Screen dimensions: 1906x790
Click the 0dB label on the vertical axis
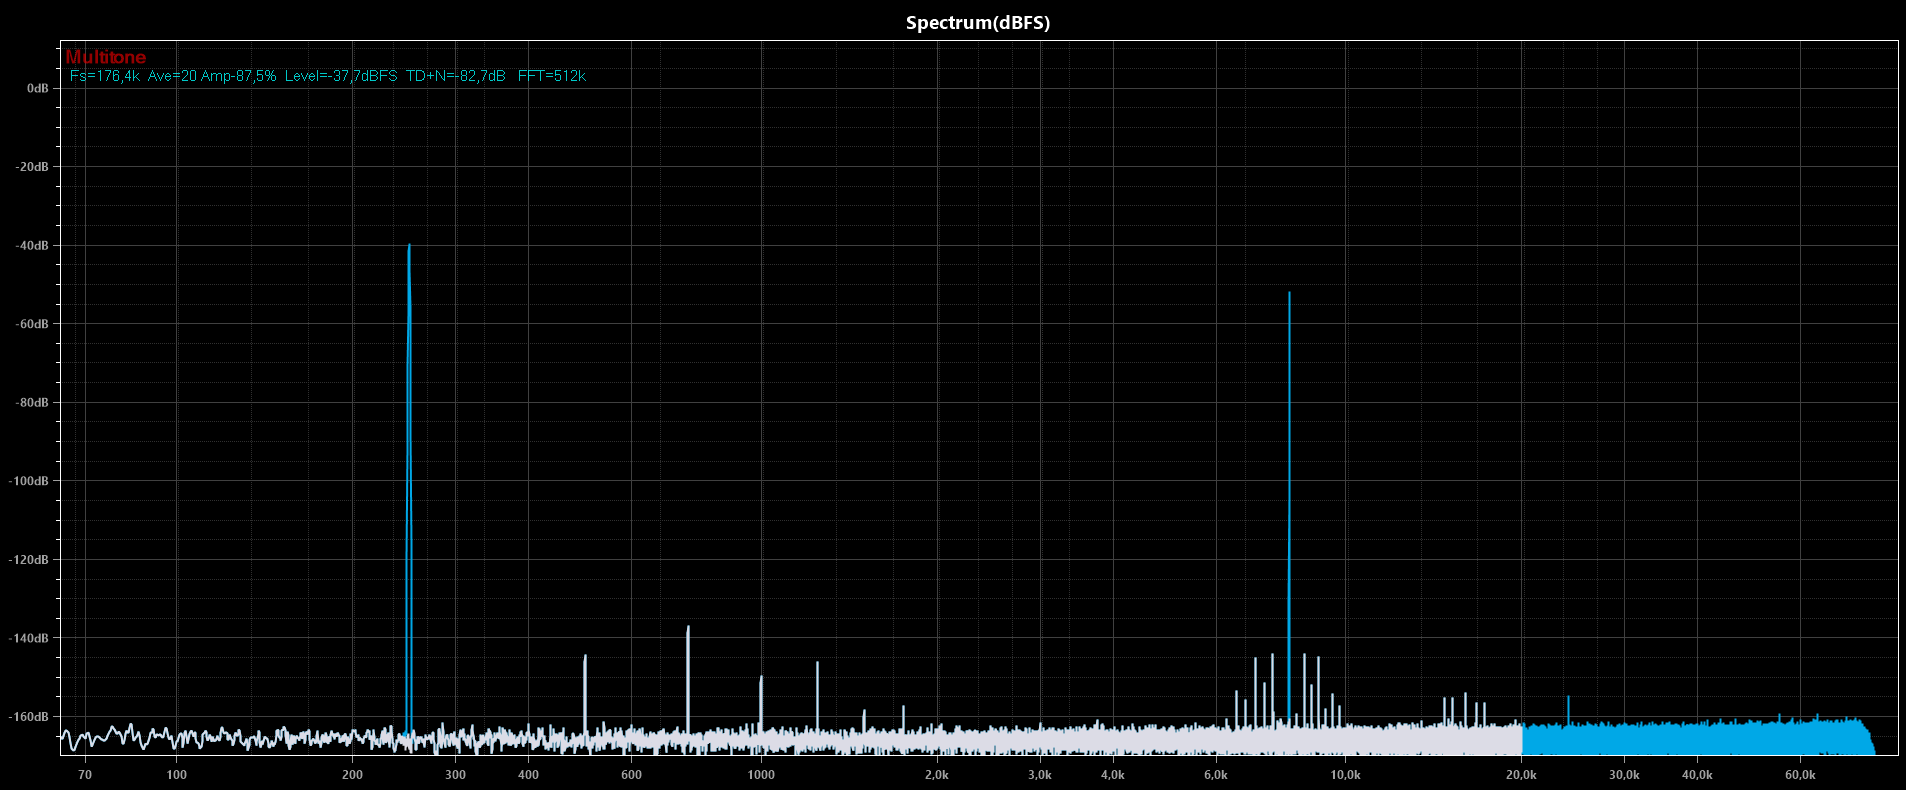pos(38,88)
